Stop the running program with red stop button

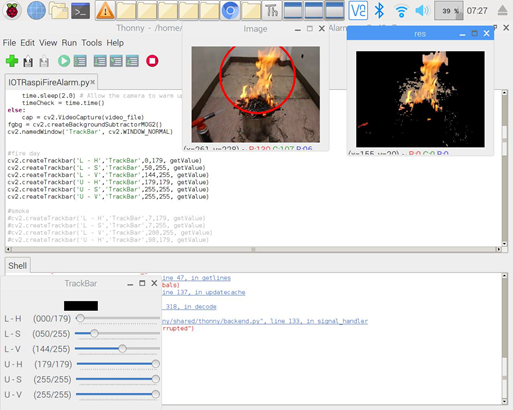pyautogui.click(x=152, y=61)
